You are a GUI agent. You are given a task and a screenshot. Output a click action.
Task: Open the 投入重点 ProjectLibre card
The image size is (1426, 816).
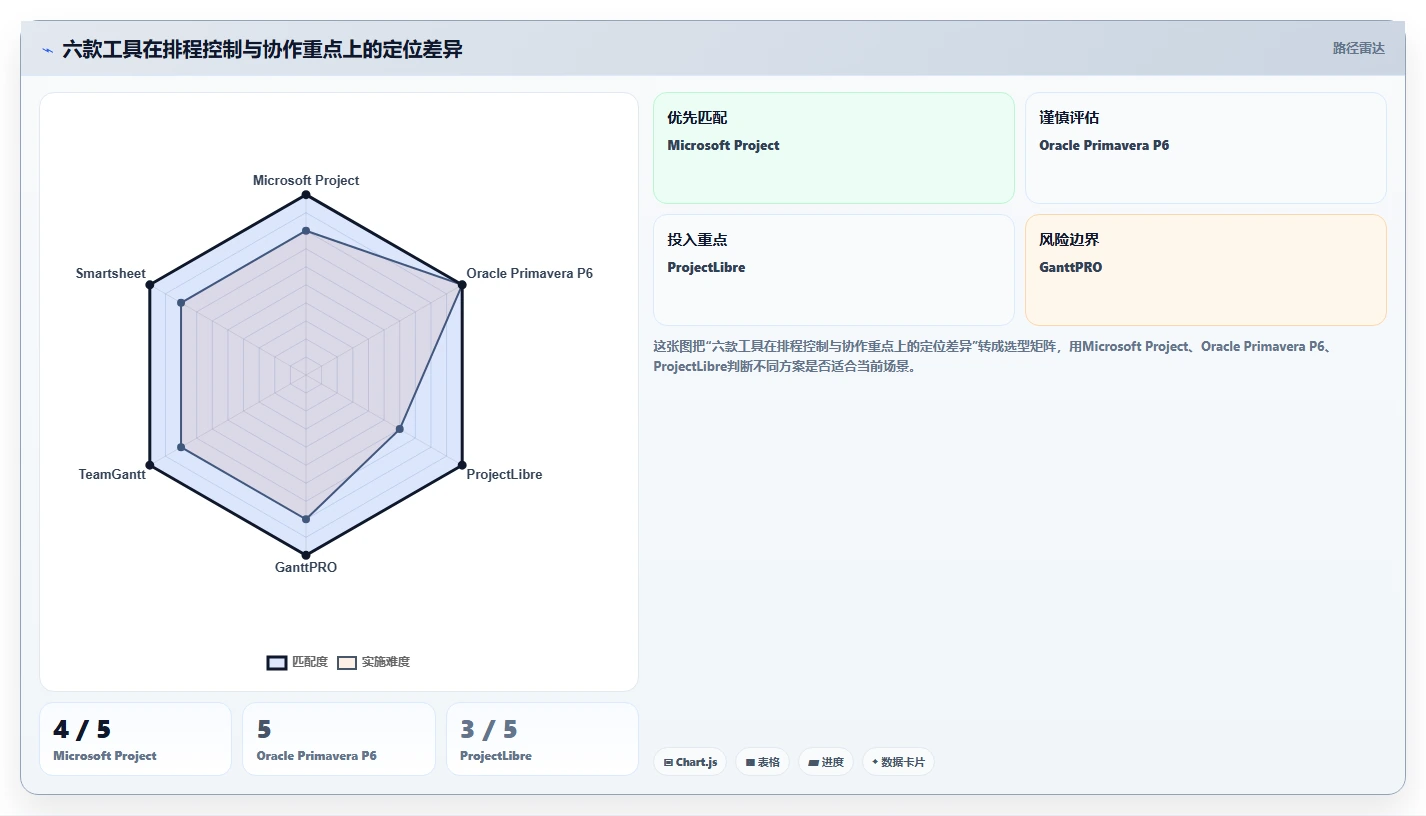coord(834,270)
